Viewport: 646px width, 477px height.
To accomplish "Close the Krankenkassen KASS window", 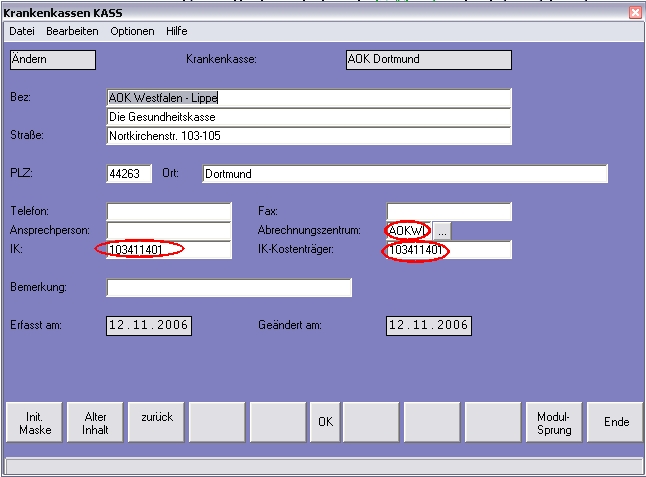I will pos(636,13).
